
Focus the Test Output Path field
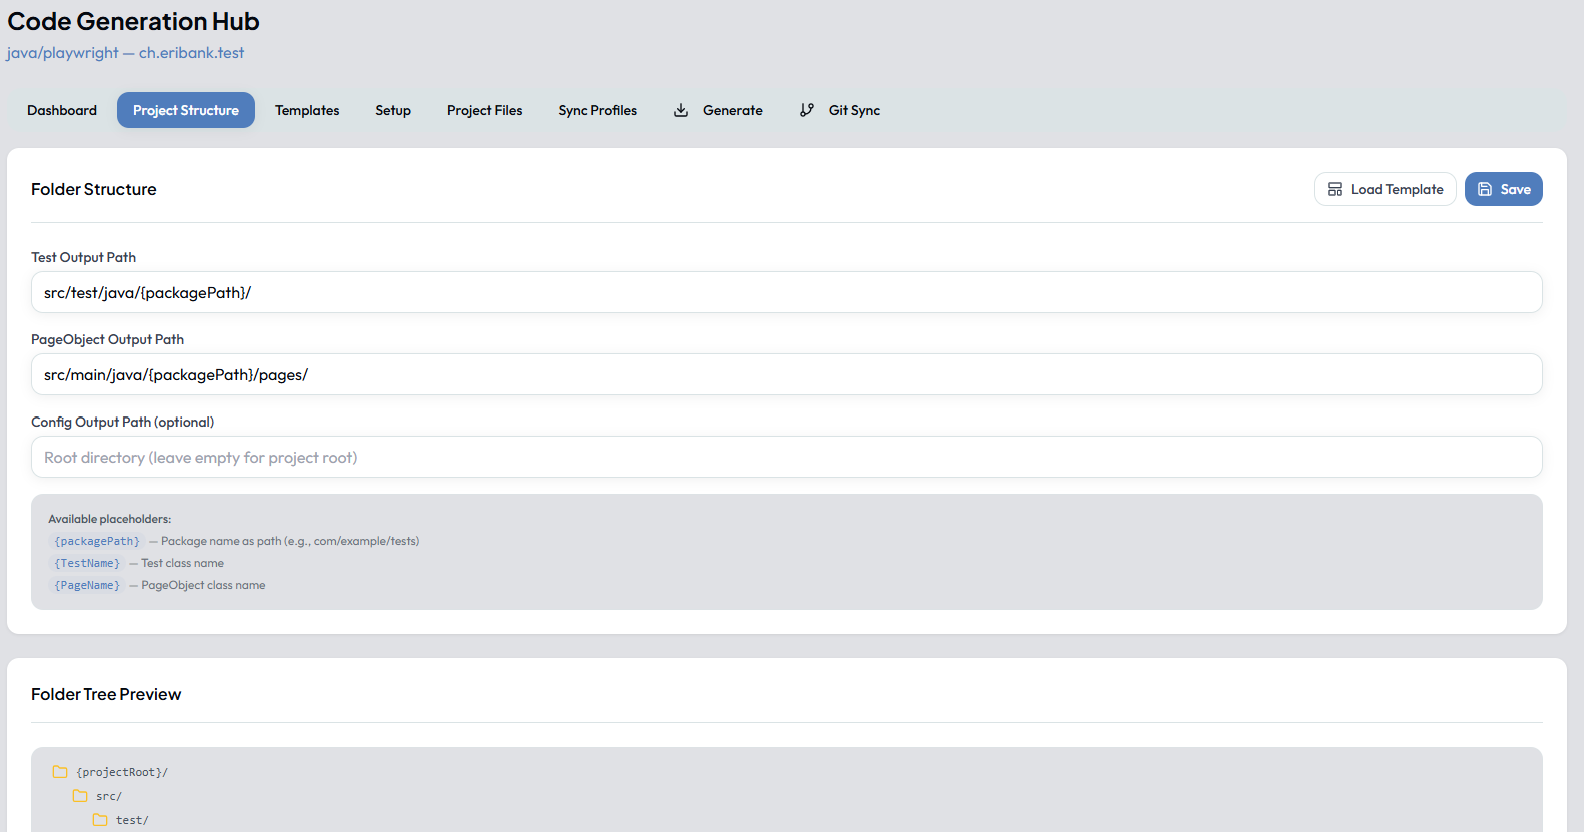coord(787,292)
